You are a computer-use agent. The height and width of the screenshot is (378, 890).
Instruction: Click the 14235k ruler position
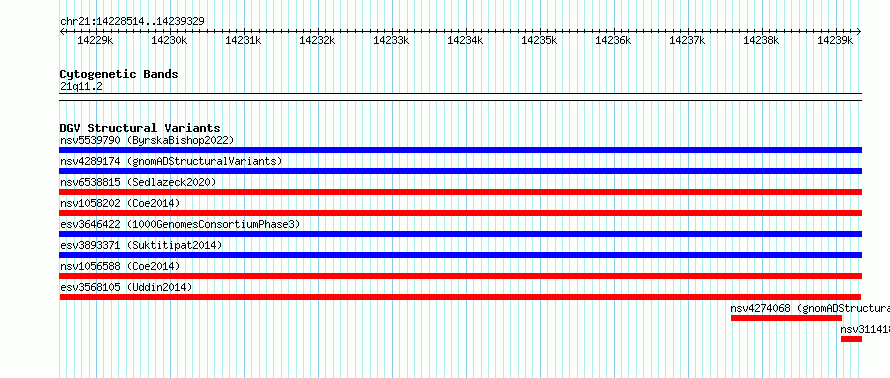(539, 40)
